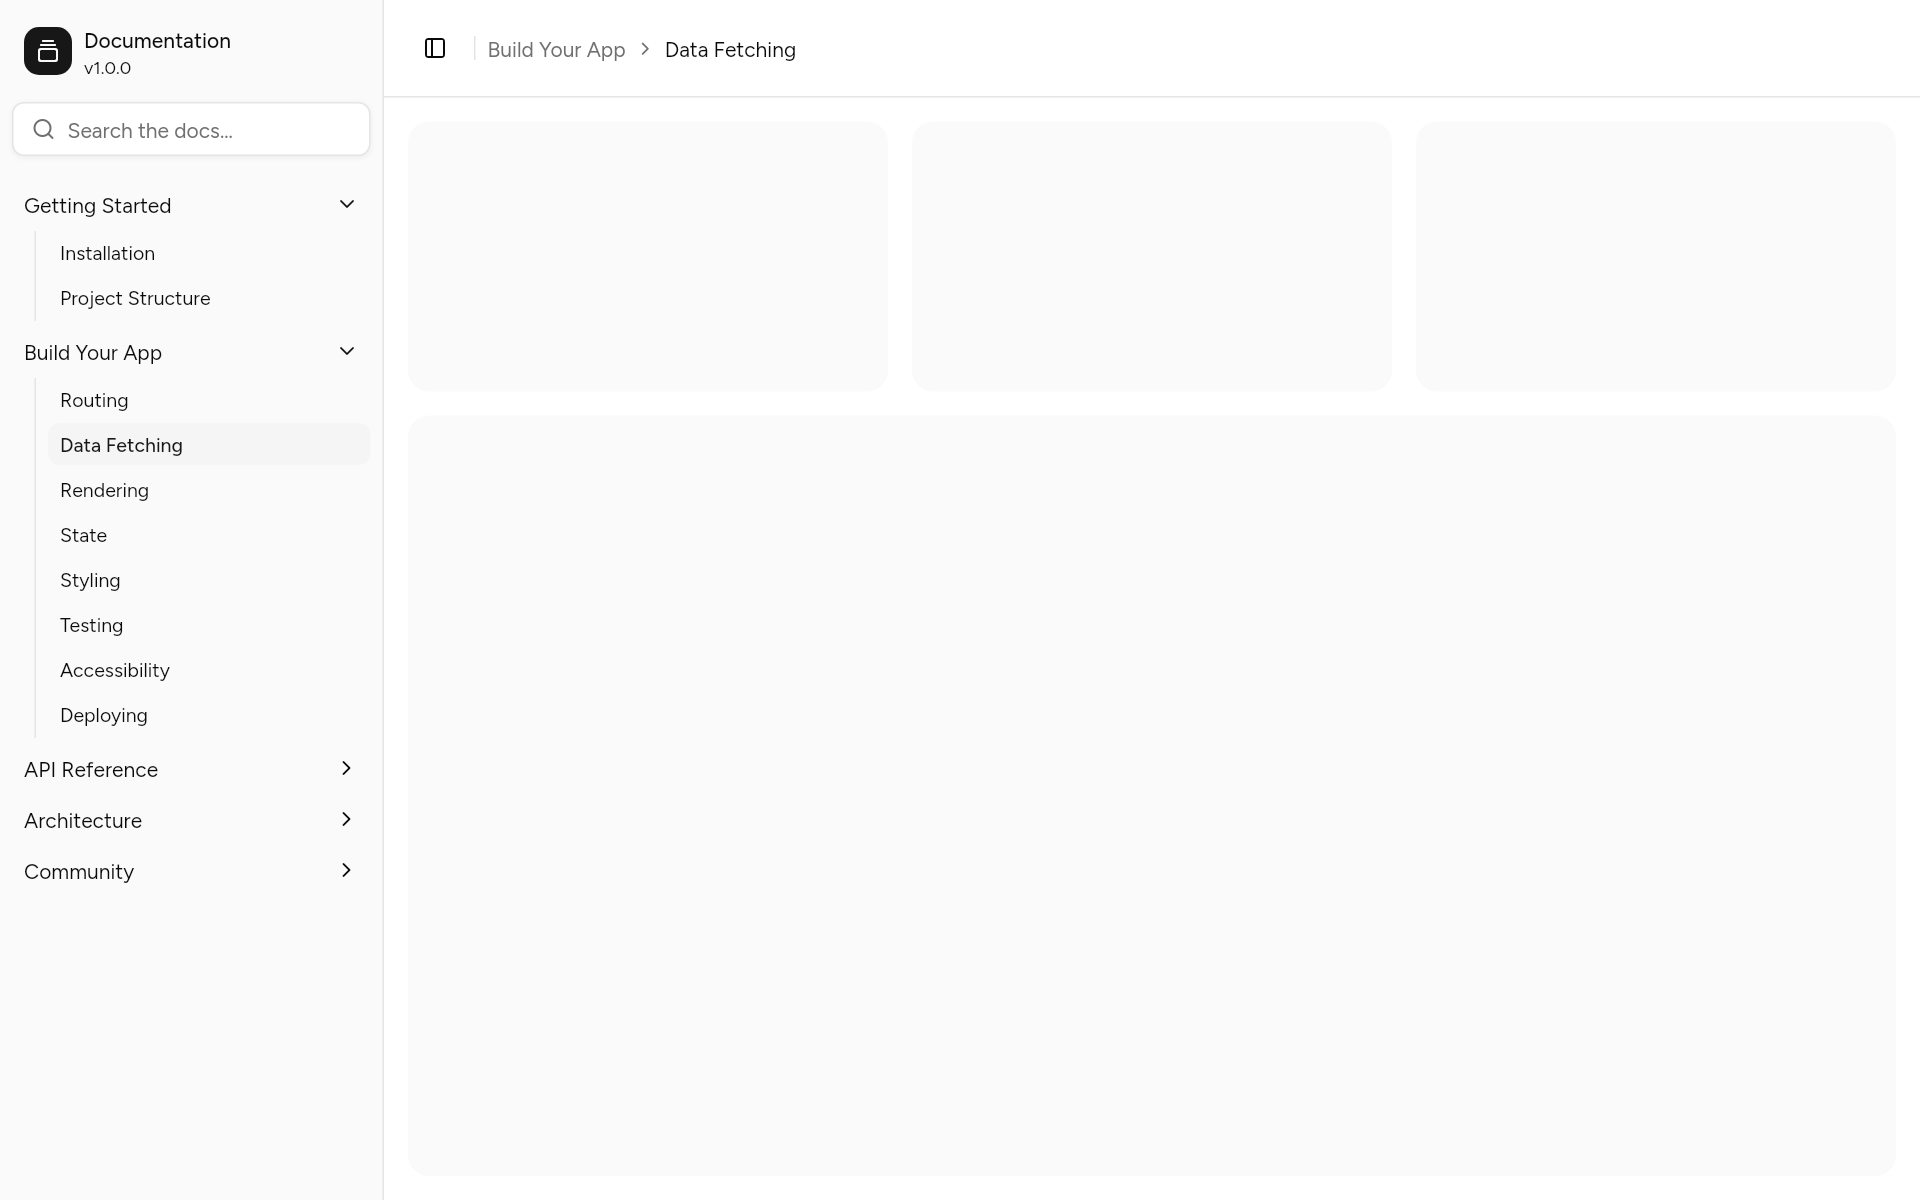Click the Getting Started heading
The height and width of the screenshot is (1200, 1920).
point(98,205)
